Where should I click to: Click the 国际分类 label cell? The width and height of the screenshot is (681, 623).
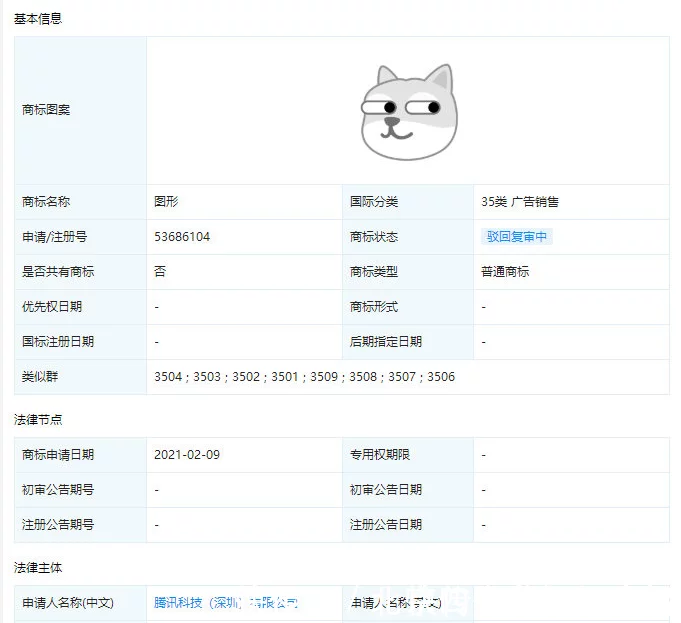pyautogui.click(x=408, y=202)
